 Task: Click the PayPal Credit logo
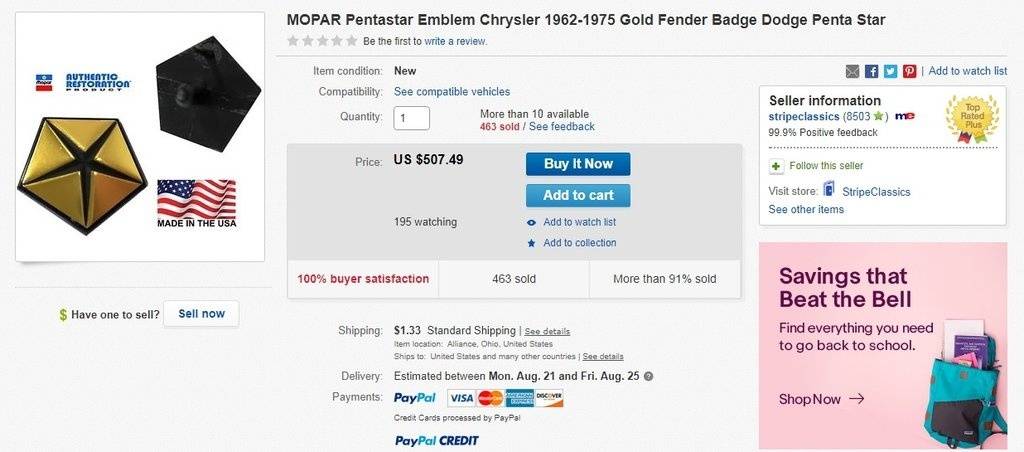coord(436,440)
